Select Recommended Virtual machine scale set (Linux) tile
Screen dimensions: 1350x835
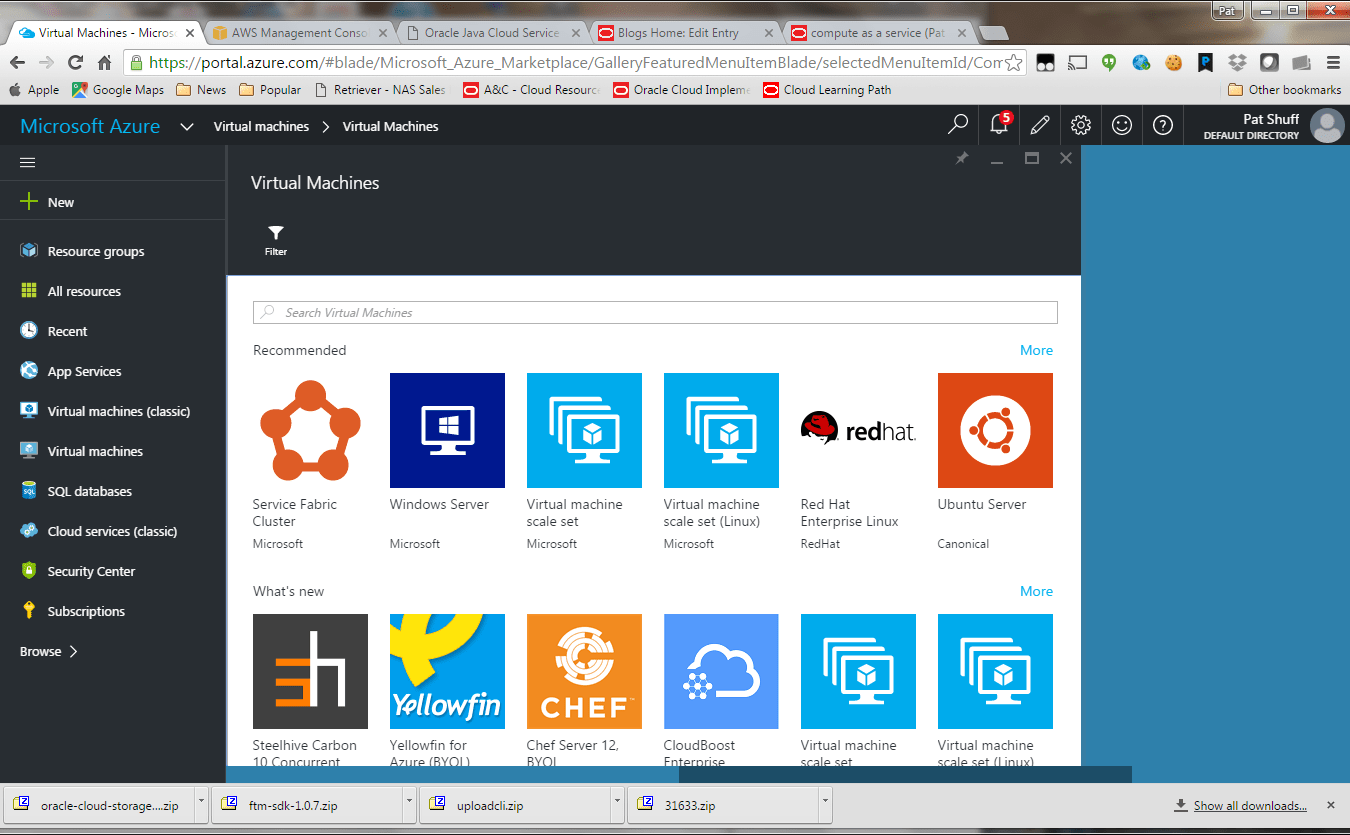721,462
